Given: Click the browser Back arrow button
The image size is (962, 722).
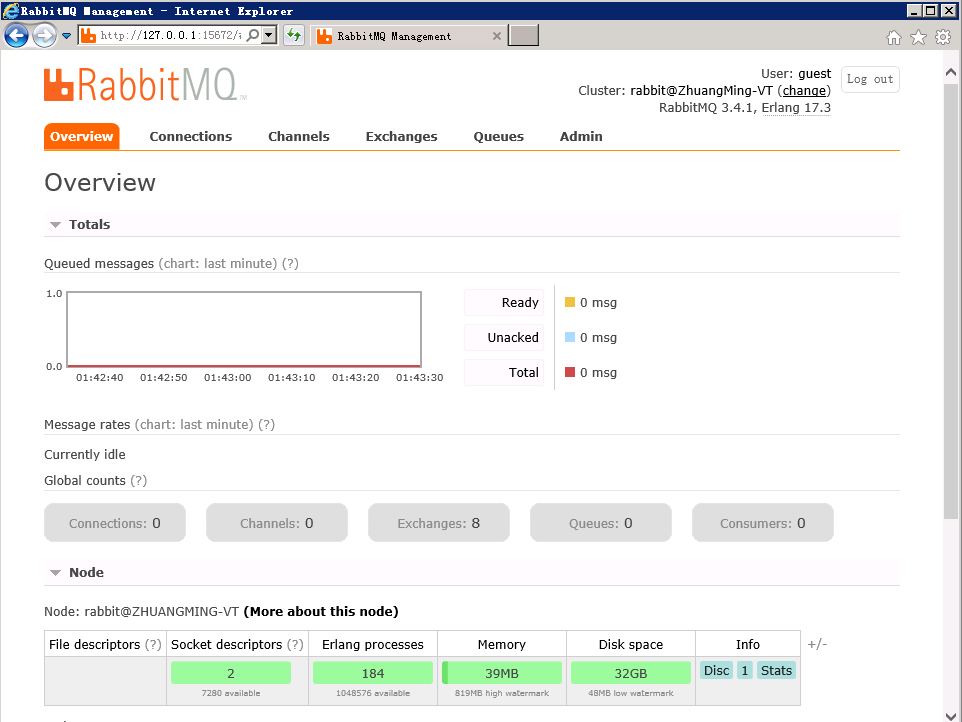Looking at the screenshot, I should (x=16, y=36).
